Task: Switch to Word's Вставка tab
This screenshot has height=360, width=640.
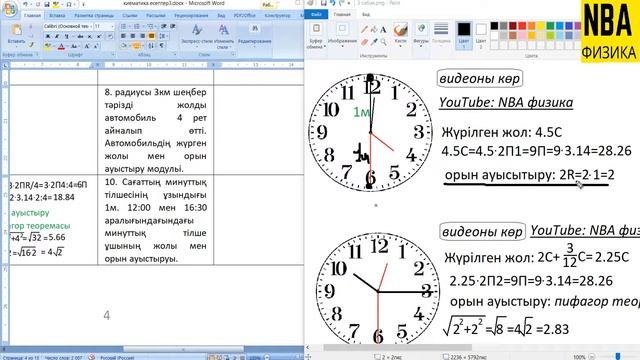Action: coord(57,16)
